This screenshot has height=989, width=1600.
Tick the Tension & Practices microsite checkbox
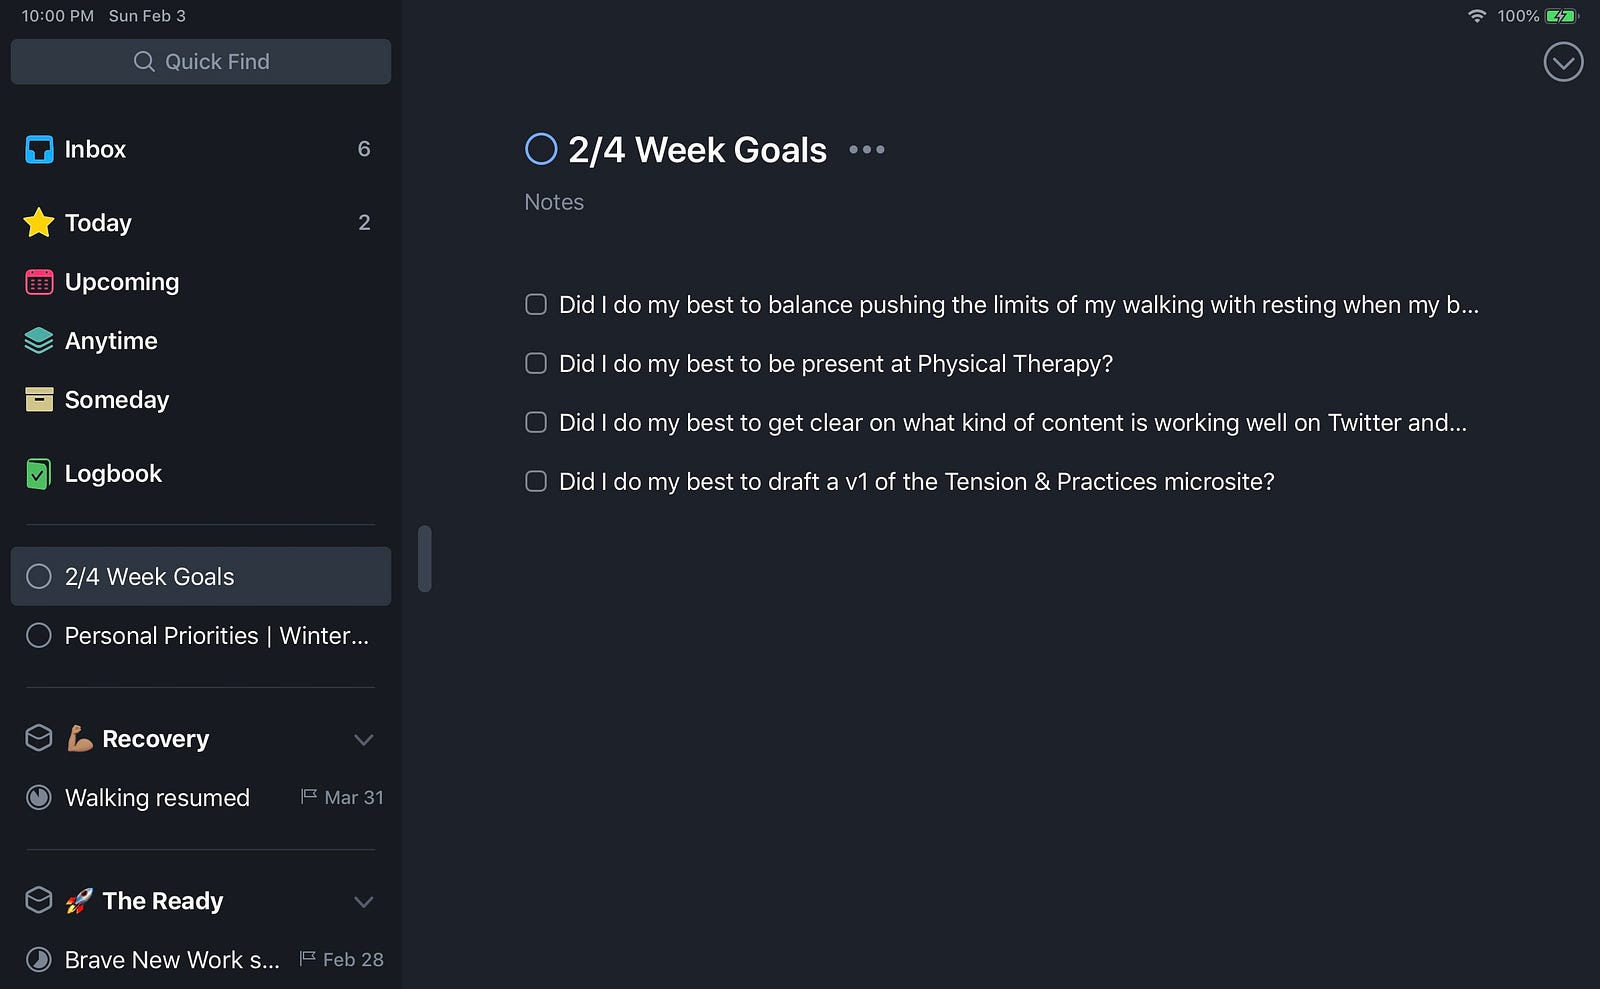(536, 481)
